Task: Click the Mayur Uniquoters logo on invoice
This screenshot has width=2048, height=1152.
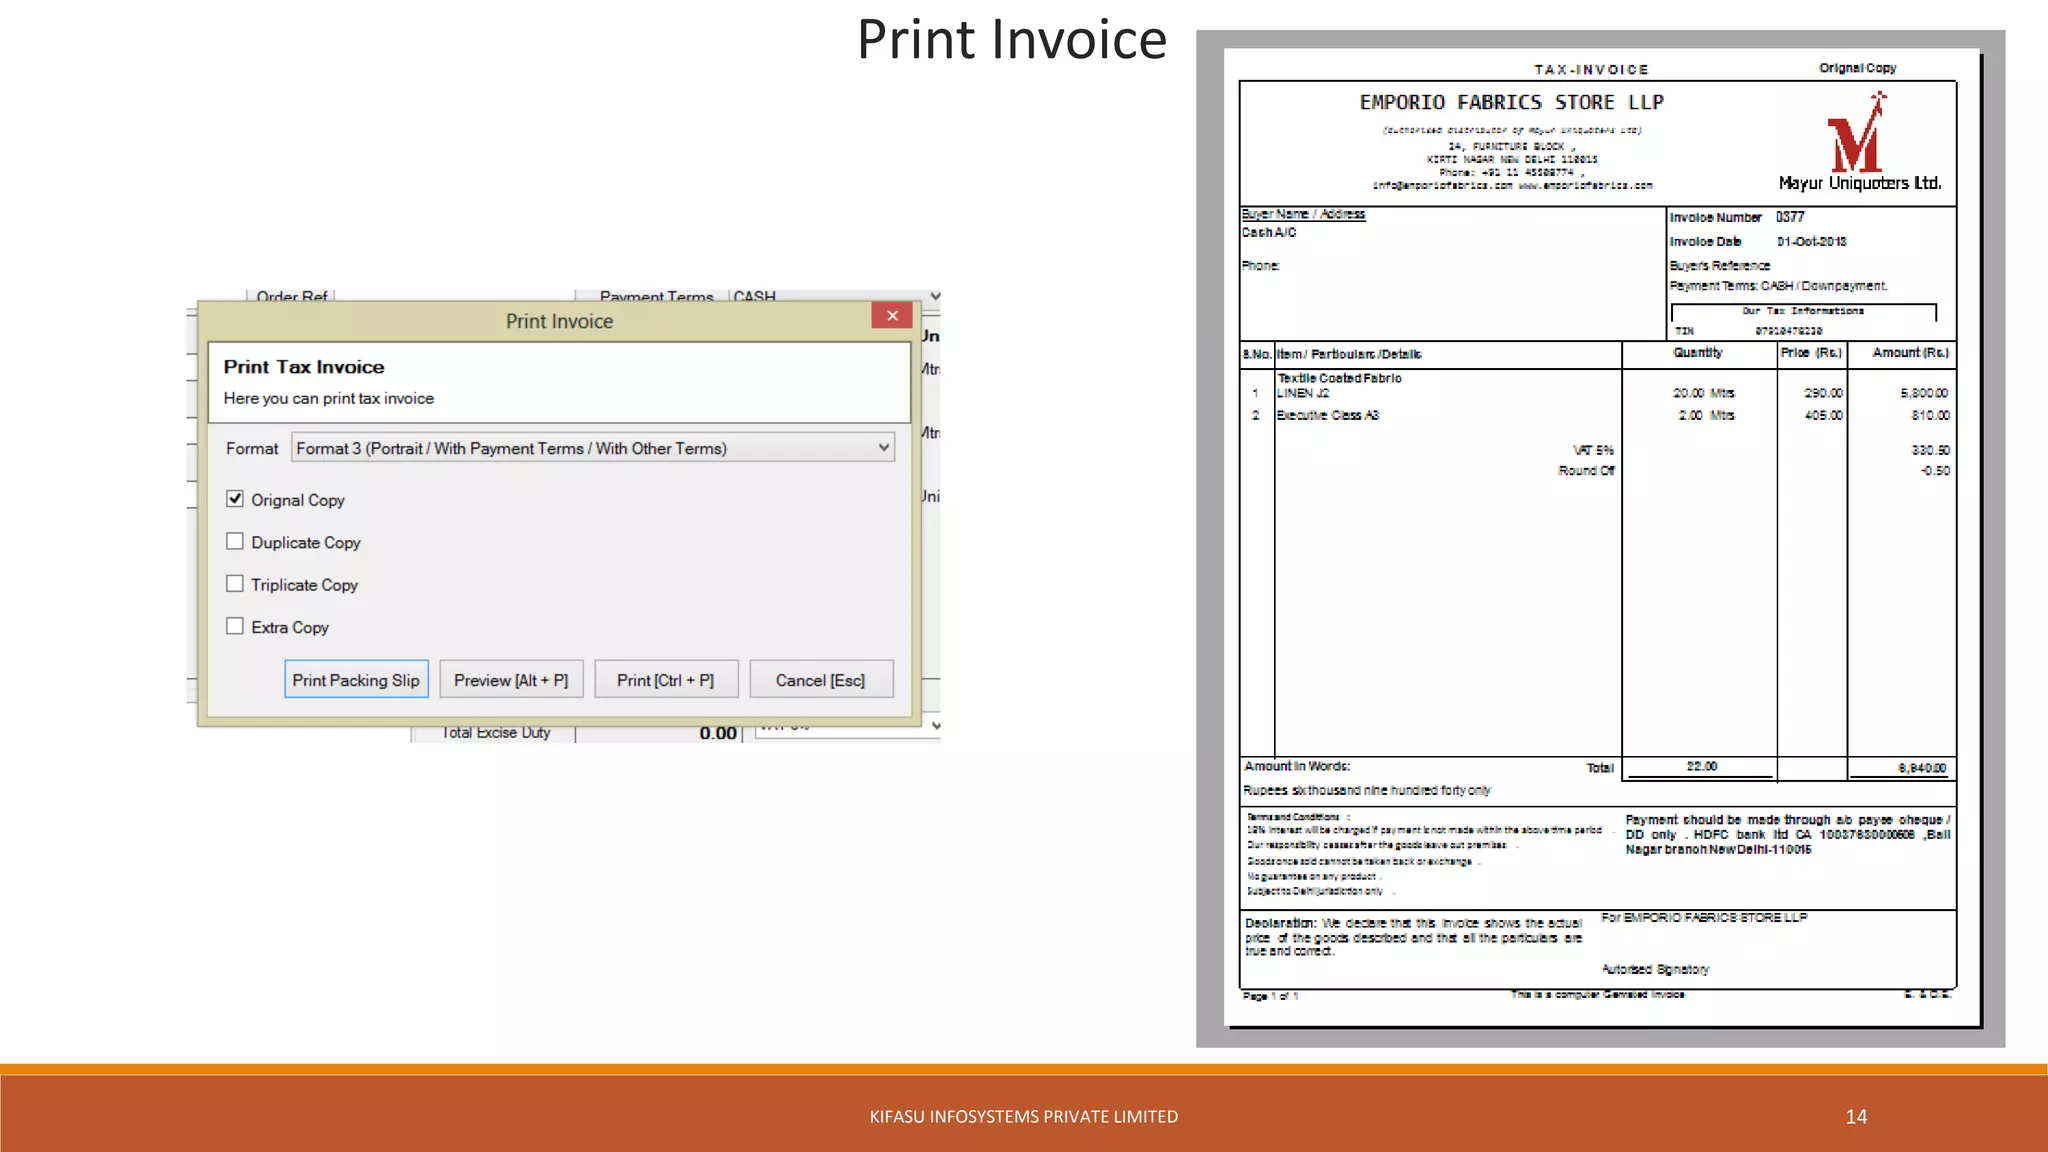Action: [x=1859, y=143]
